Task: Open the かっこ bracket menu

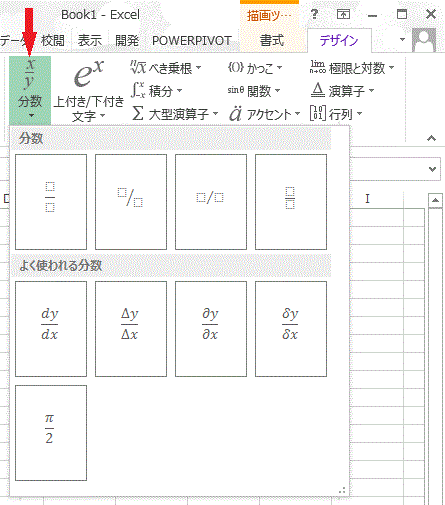Action: [x=255, y=68]
